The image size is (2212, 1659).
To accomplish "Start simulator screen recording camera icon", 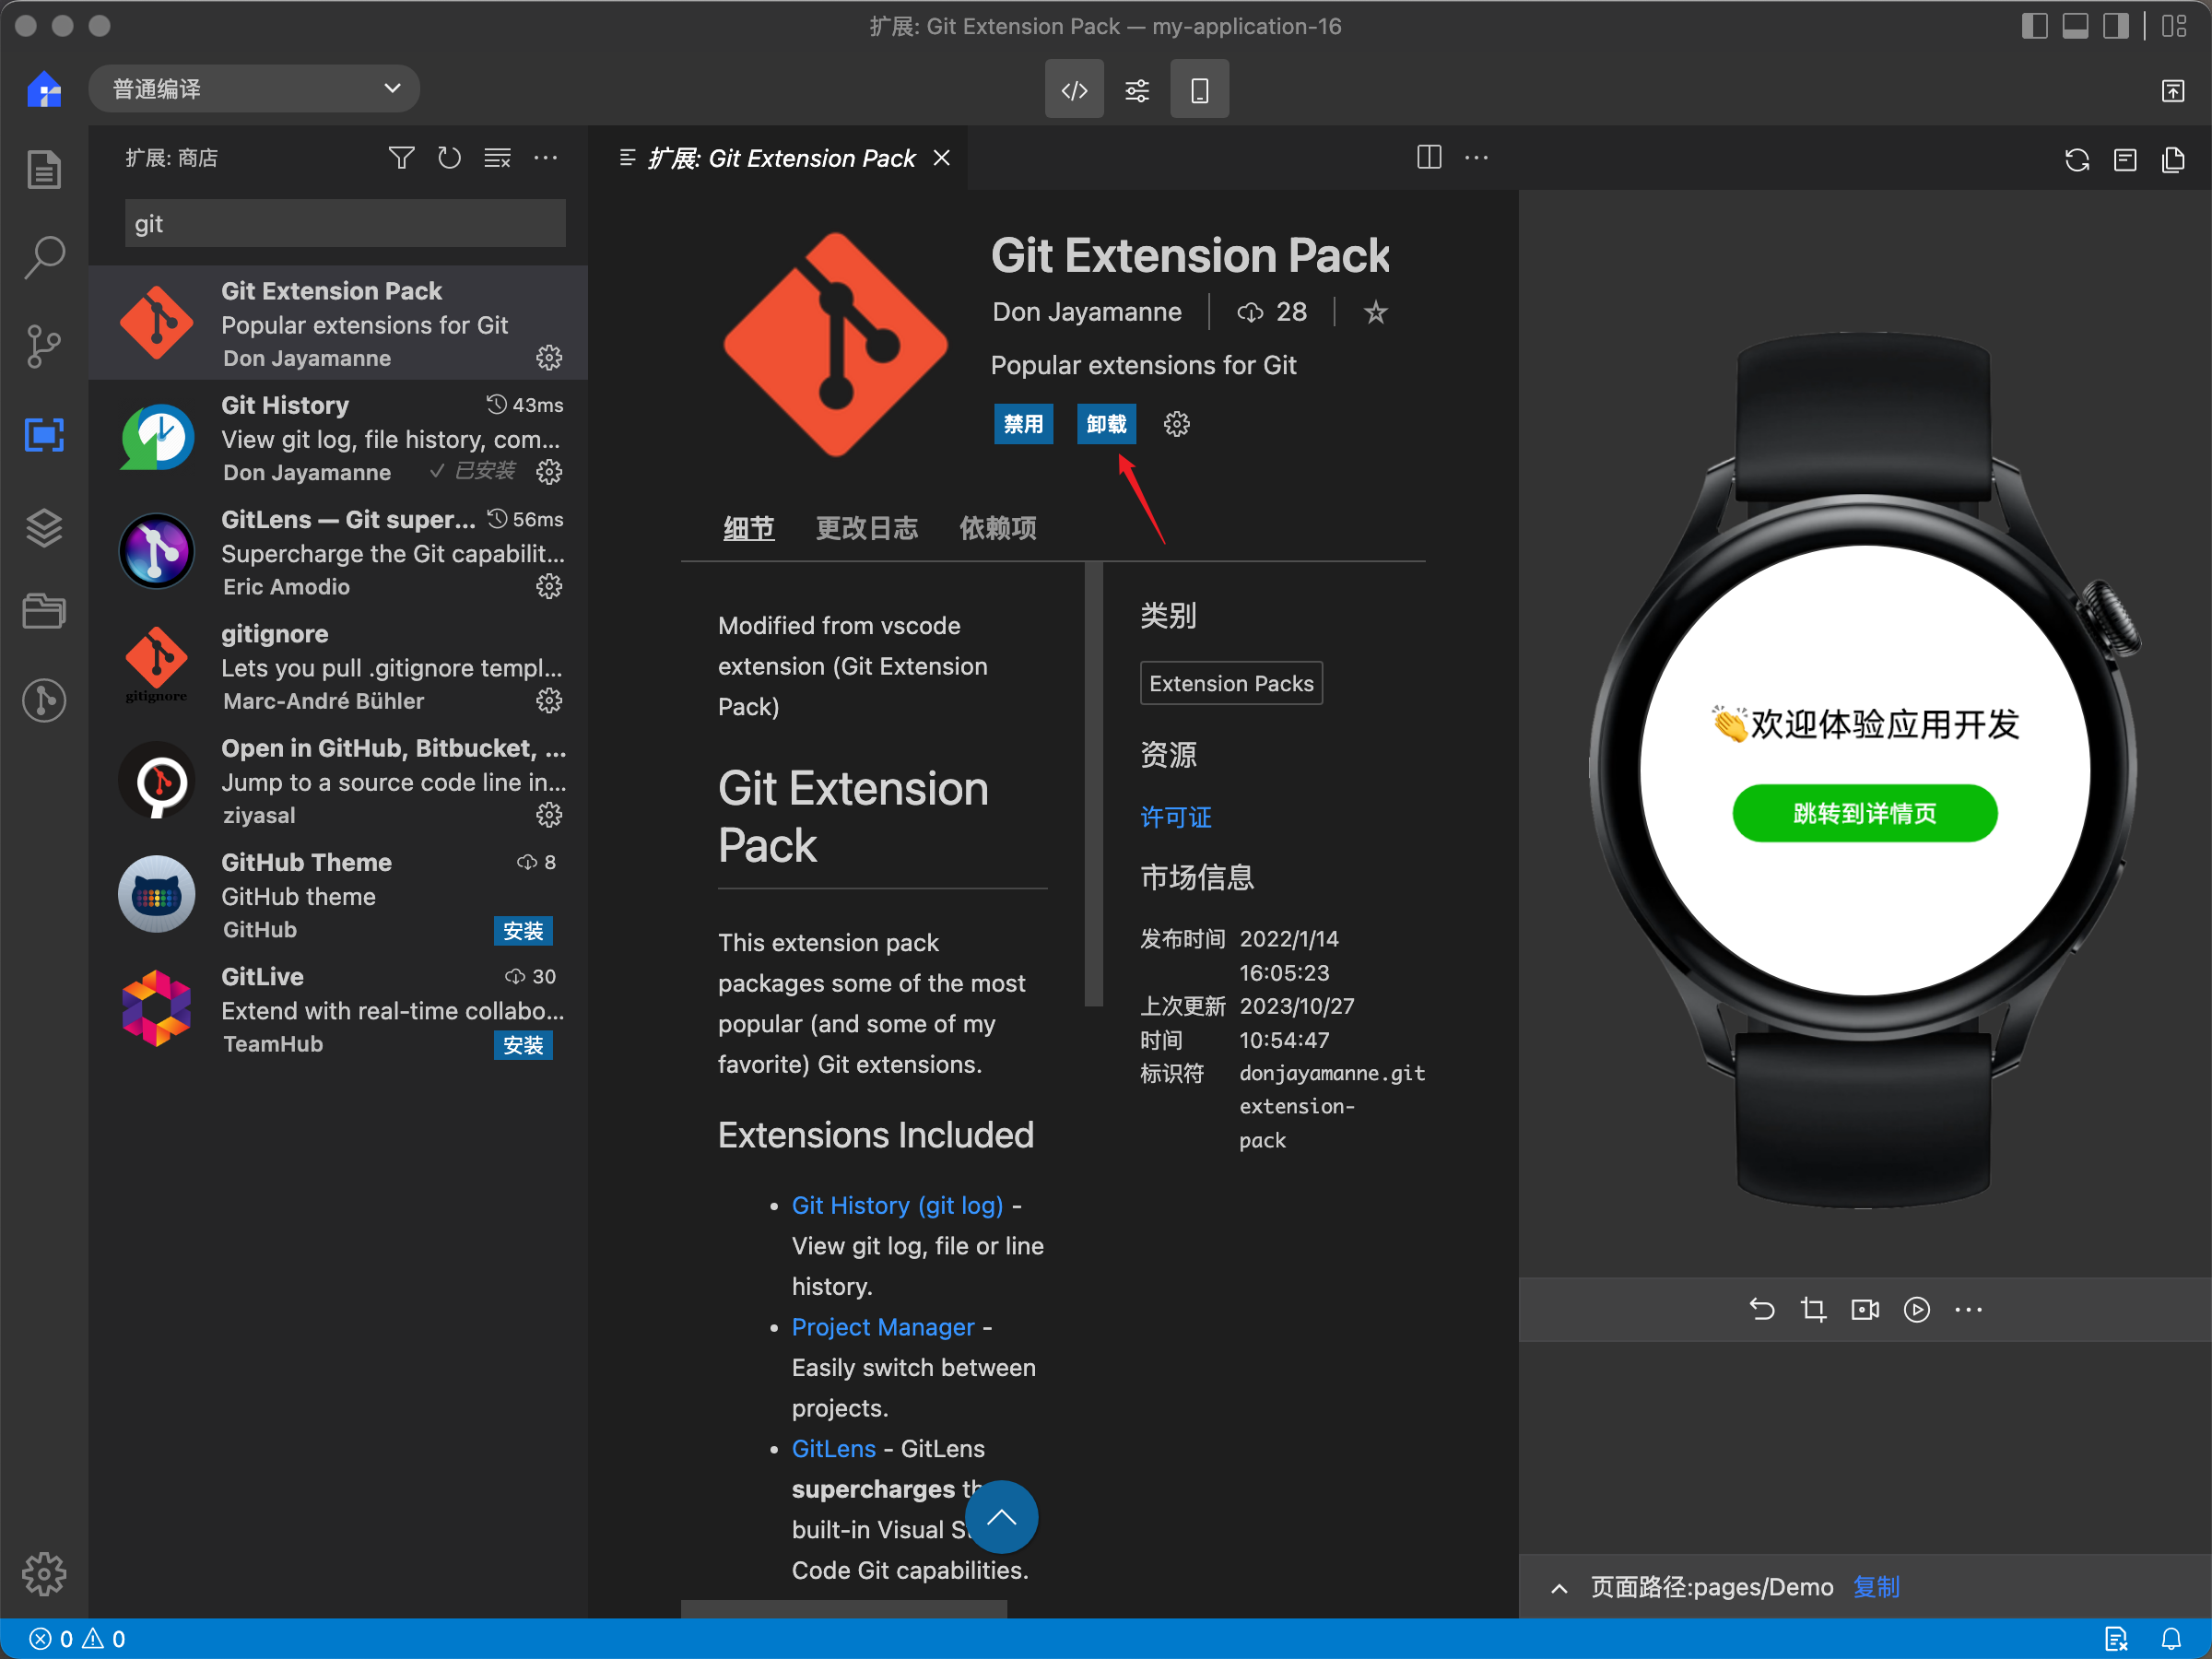I will (x=1865, y=1309).
